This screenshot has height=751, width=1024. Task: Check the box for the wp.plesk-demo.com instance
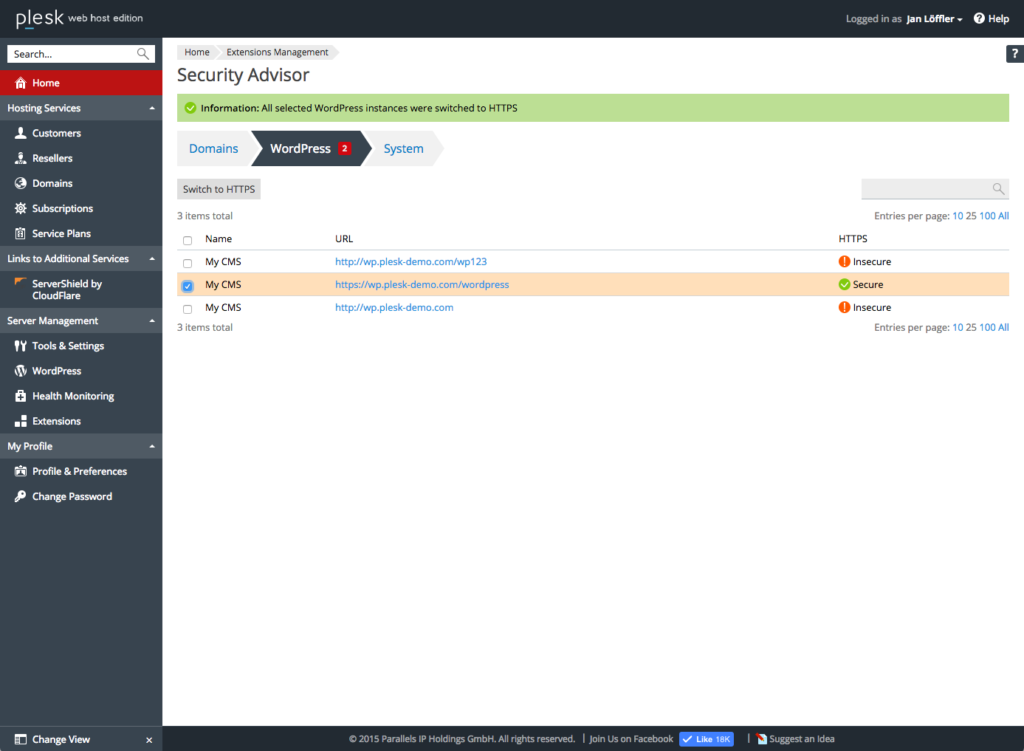click(x=187, y=309)
